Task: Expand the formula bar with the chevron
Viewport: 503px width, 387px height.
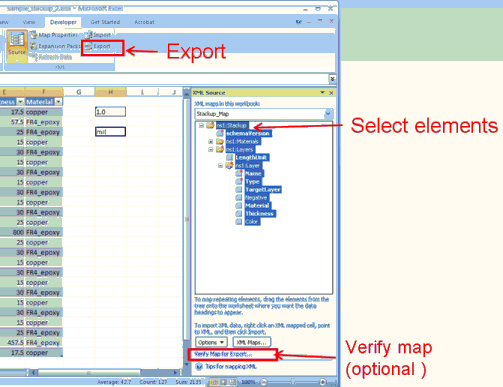Action: (332, 79)
